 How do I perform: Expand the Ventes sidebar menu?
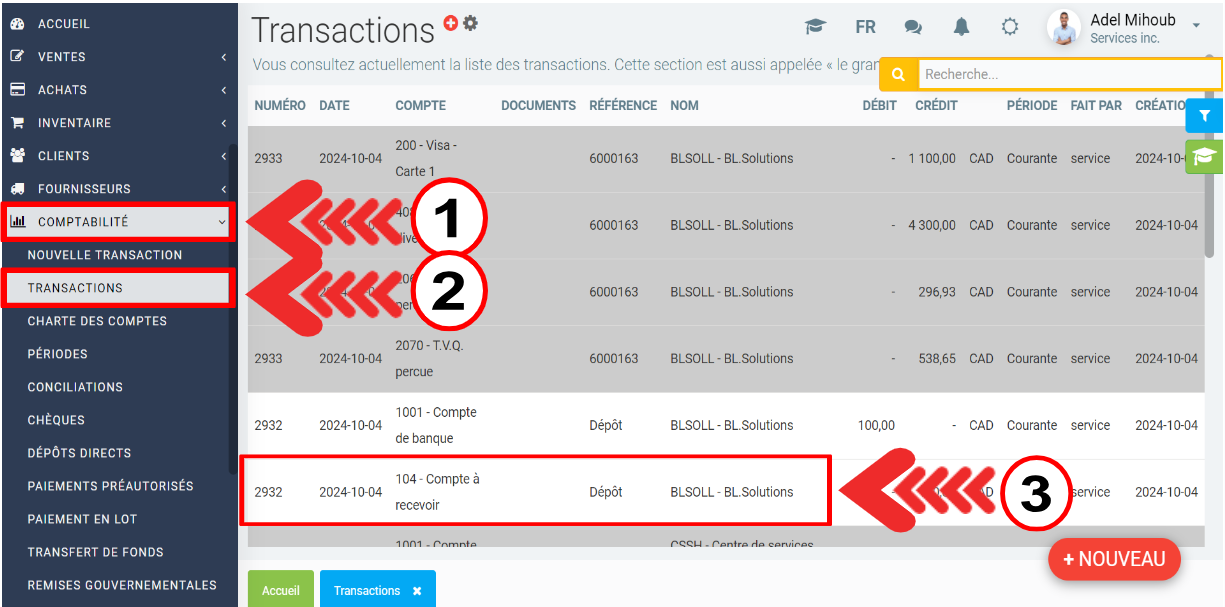(118, 57)
